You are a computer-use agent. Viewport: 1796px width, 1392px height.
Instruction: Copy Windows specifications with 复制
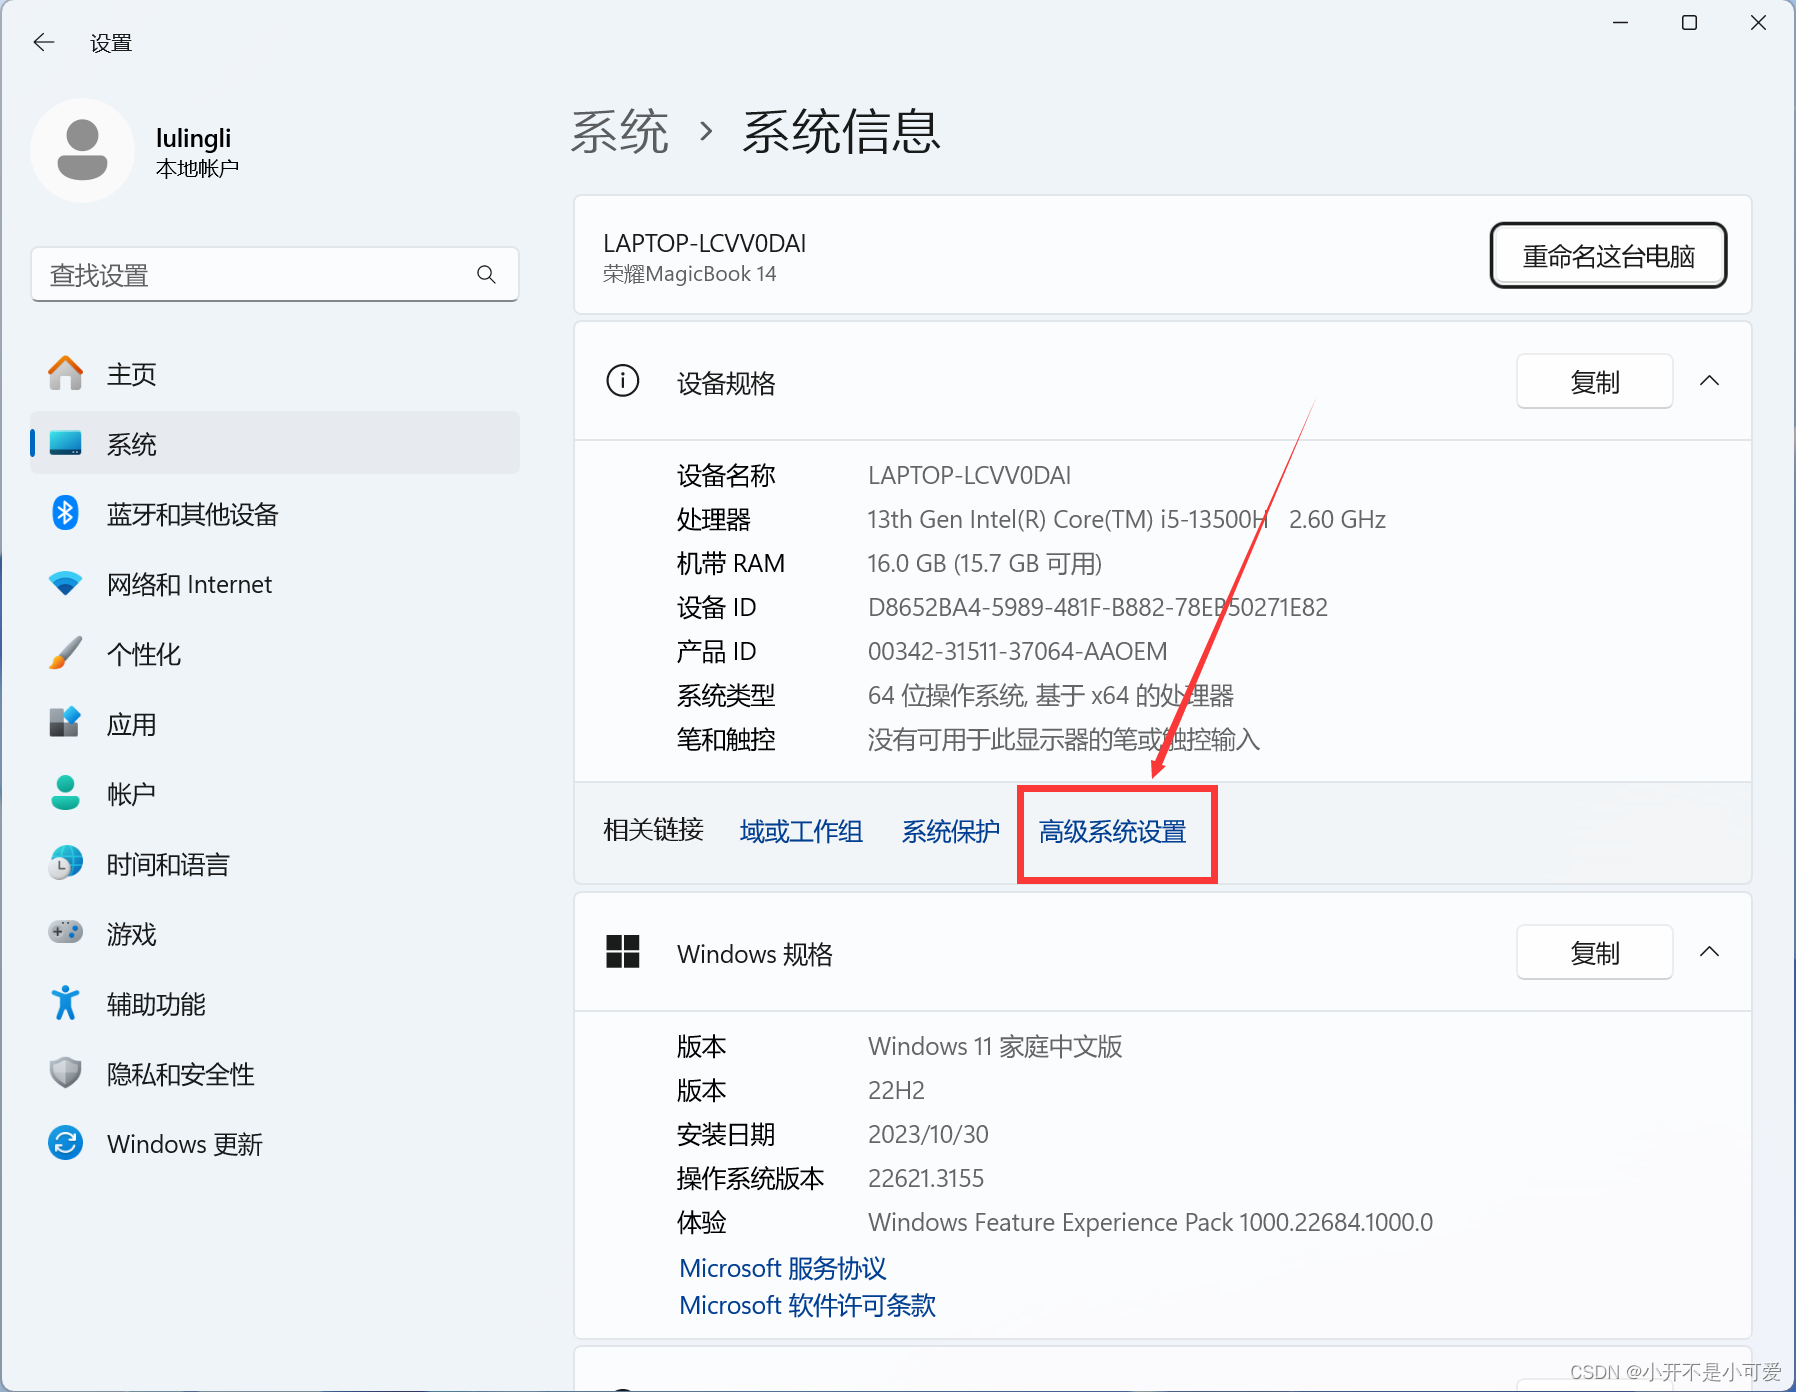coord(1595,953)
